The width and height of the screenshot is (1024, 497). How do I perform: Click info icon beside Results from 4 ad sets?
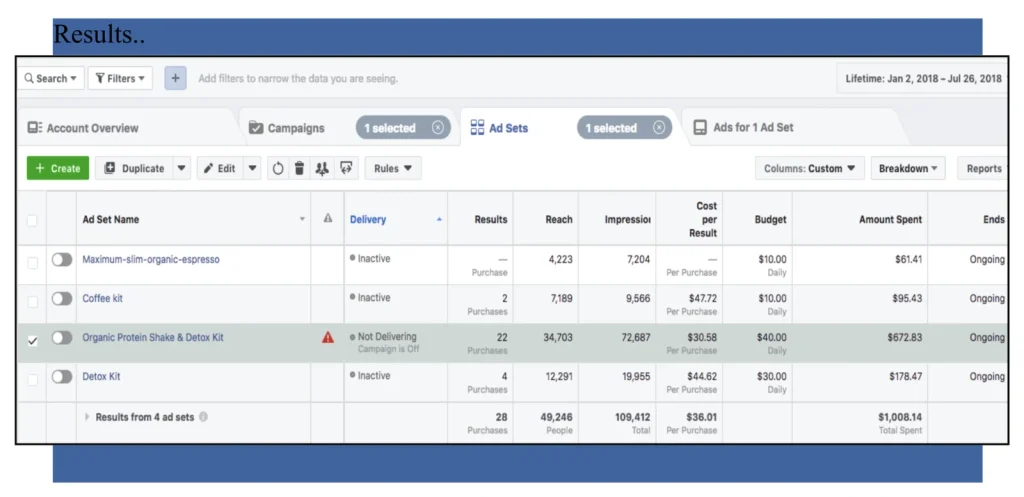coord(204,417)
